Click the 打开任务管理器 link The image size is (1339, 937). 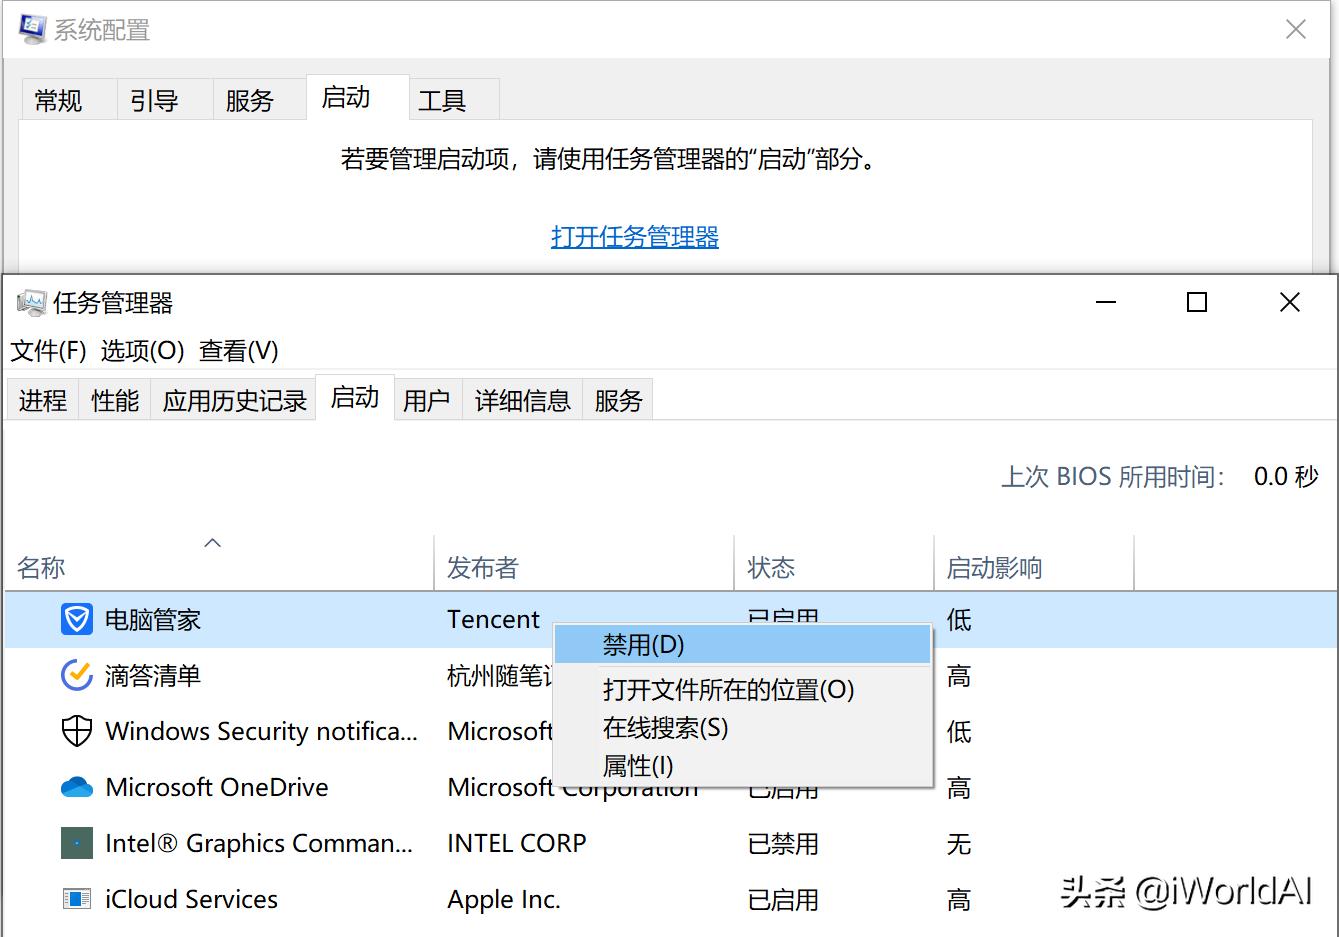point(635,237)
